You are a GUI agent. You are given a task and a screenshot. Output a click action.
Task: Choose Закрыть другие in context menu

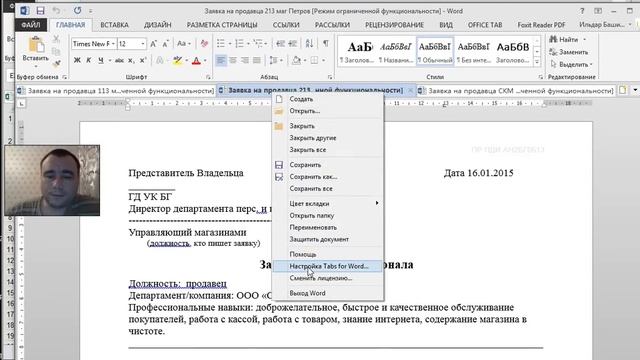(x=328, y=138)
